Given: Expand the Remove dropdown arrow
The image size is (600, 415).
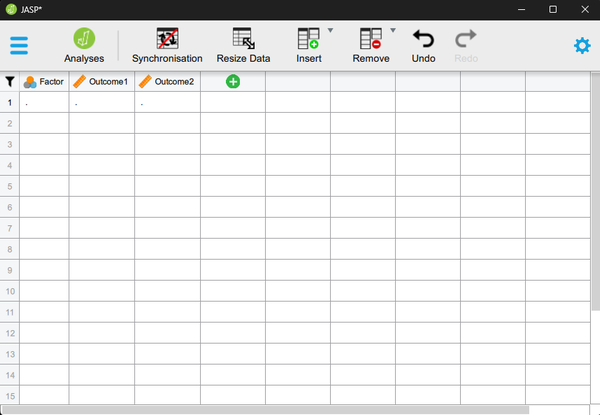Looking at the screenshot, I should click(393, 30).
